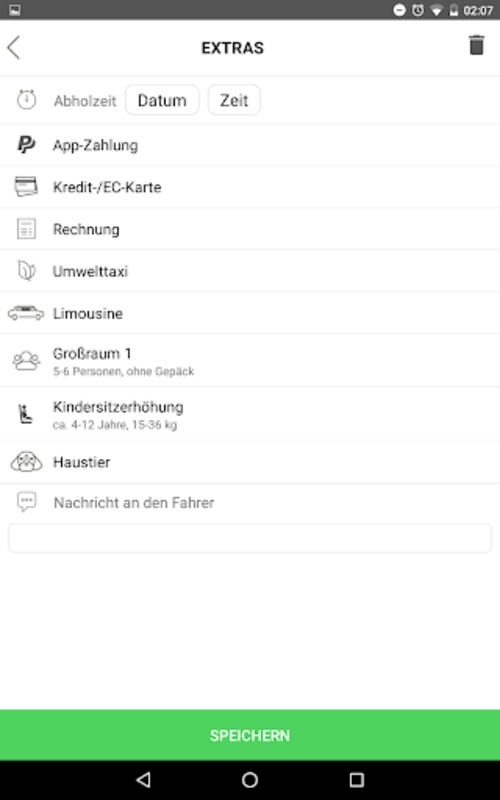This screenshot has height=800, width=500.
Task: Tap the stopwatch icon beside Abholzeit
Action: 27,99
